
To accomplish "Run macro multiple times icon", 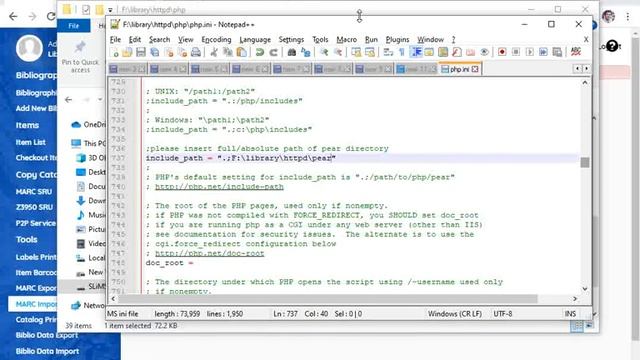I will 543,52.
